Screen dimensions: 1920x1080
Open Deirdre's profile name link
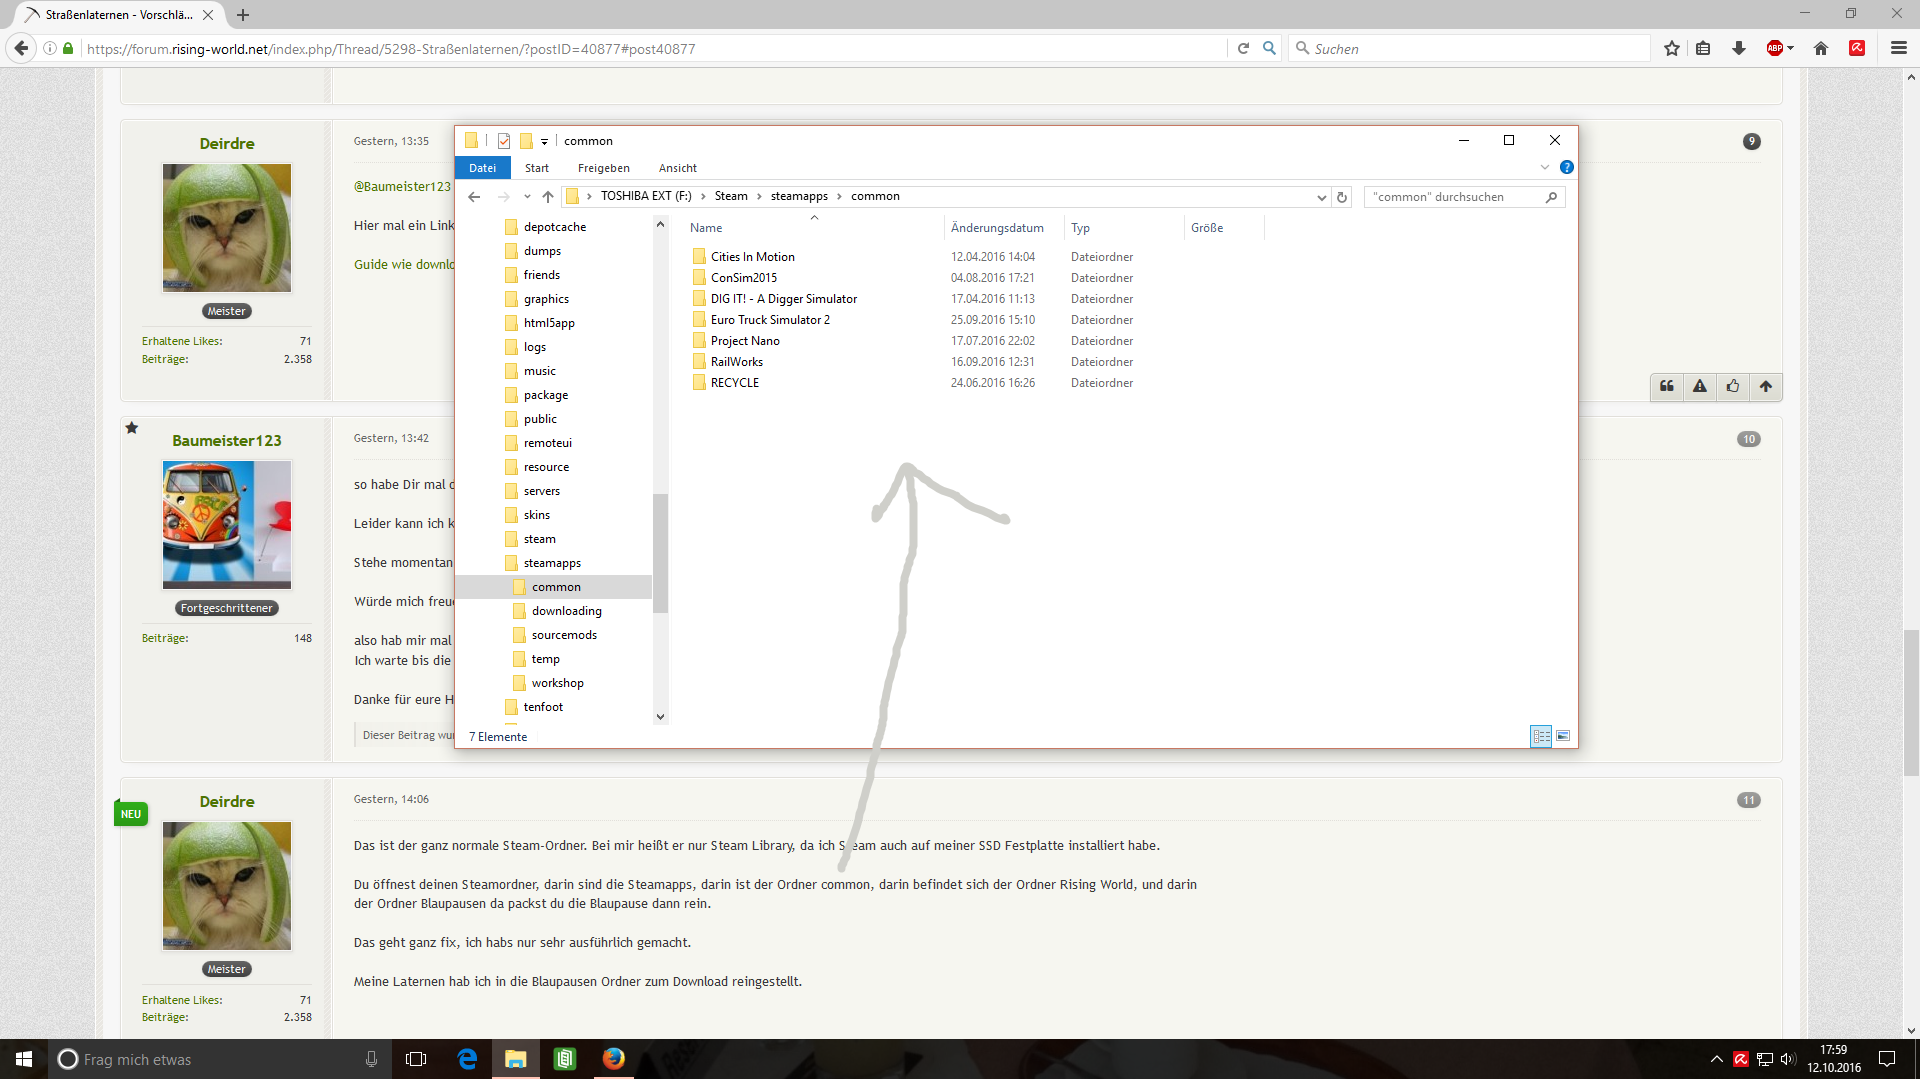(x=227, y=143)
